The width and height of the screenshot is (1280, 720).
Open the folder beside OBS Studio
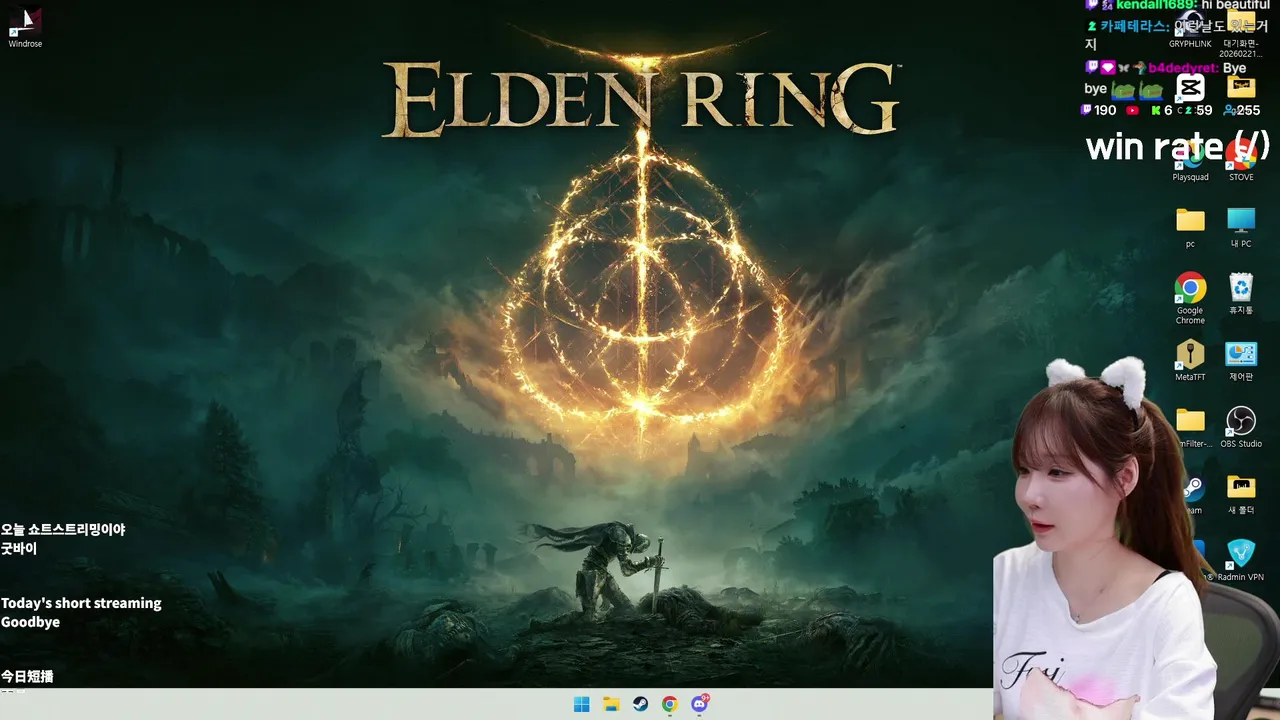pos(1191,427)
